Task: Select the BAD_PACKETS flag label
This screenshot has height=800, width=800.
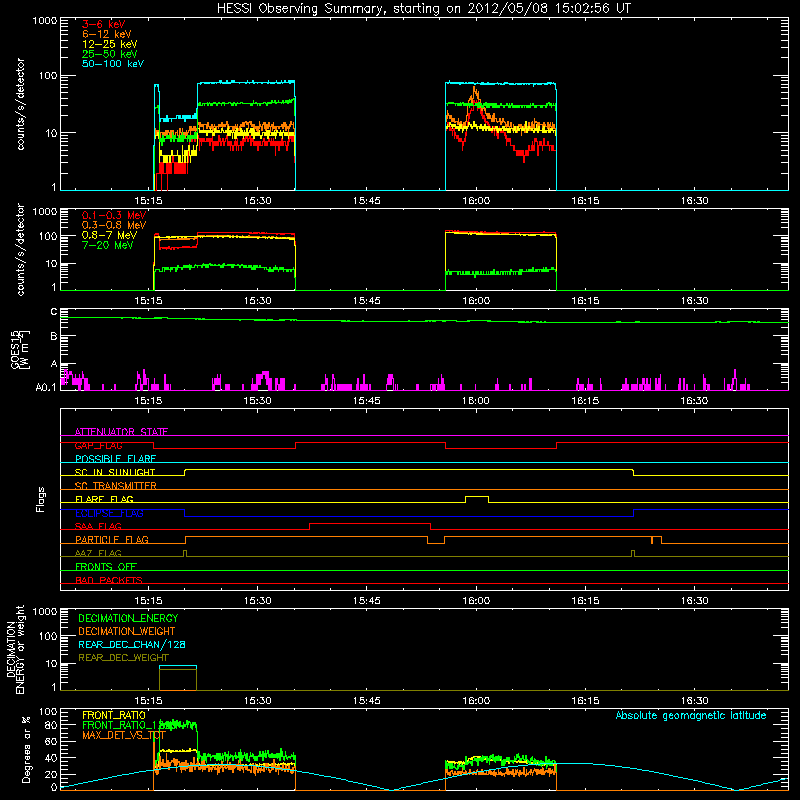Action: tap(109, 580)
